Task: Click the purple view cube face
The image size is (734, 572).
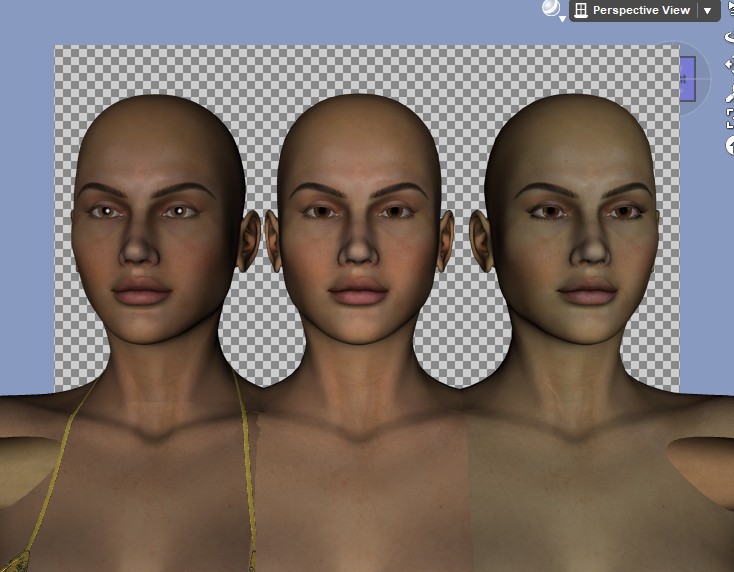Action: click(687, 79)
